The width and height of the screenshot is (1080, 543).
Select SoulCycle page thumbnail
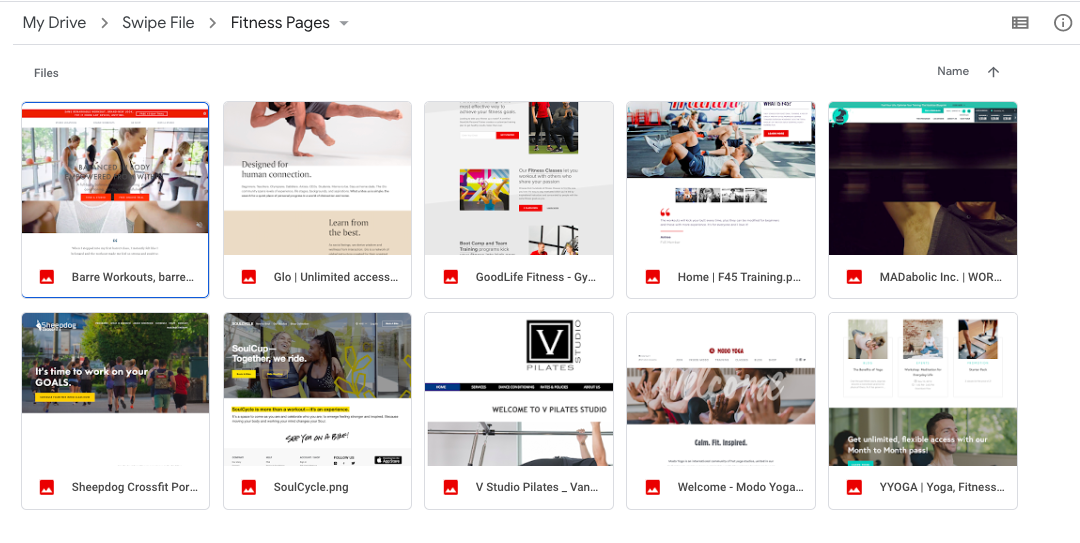[318, 389]
